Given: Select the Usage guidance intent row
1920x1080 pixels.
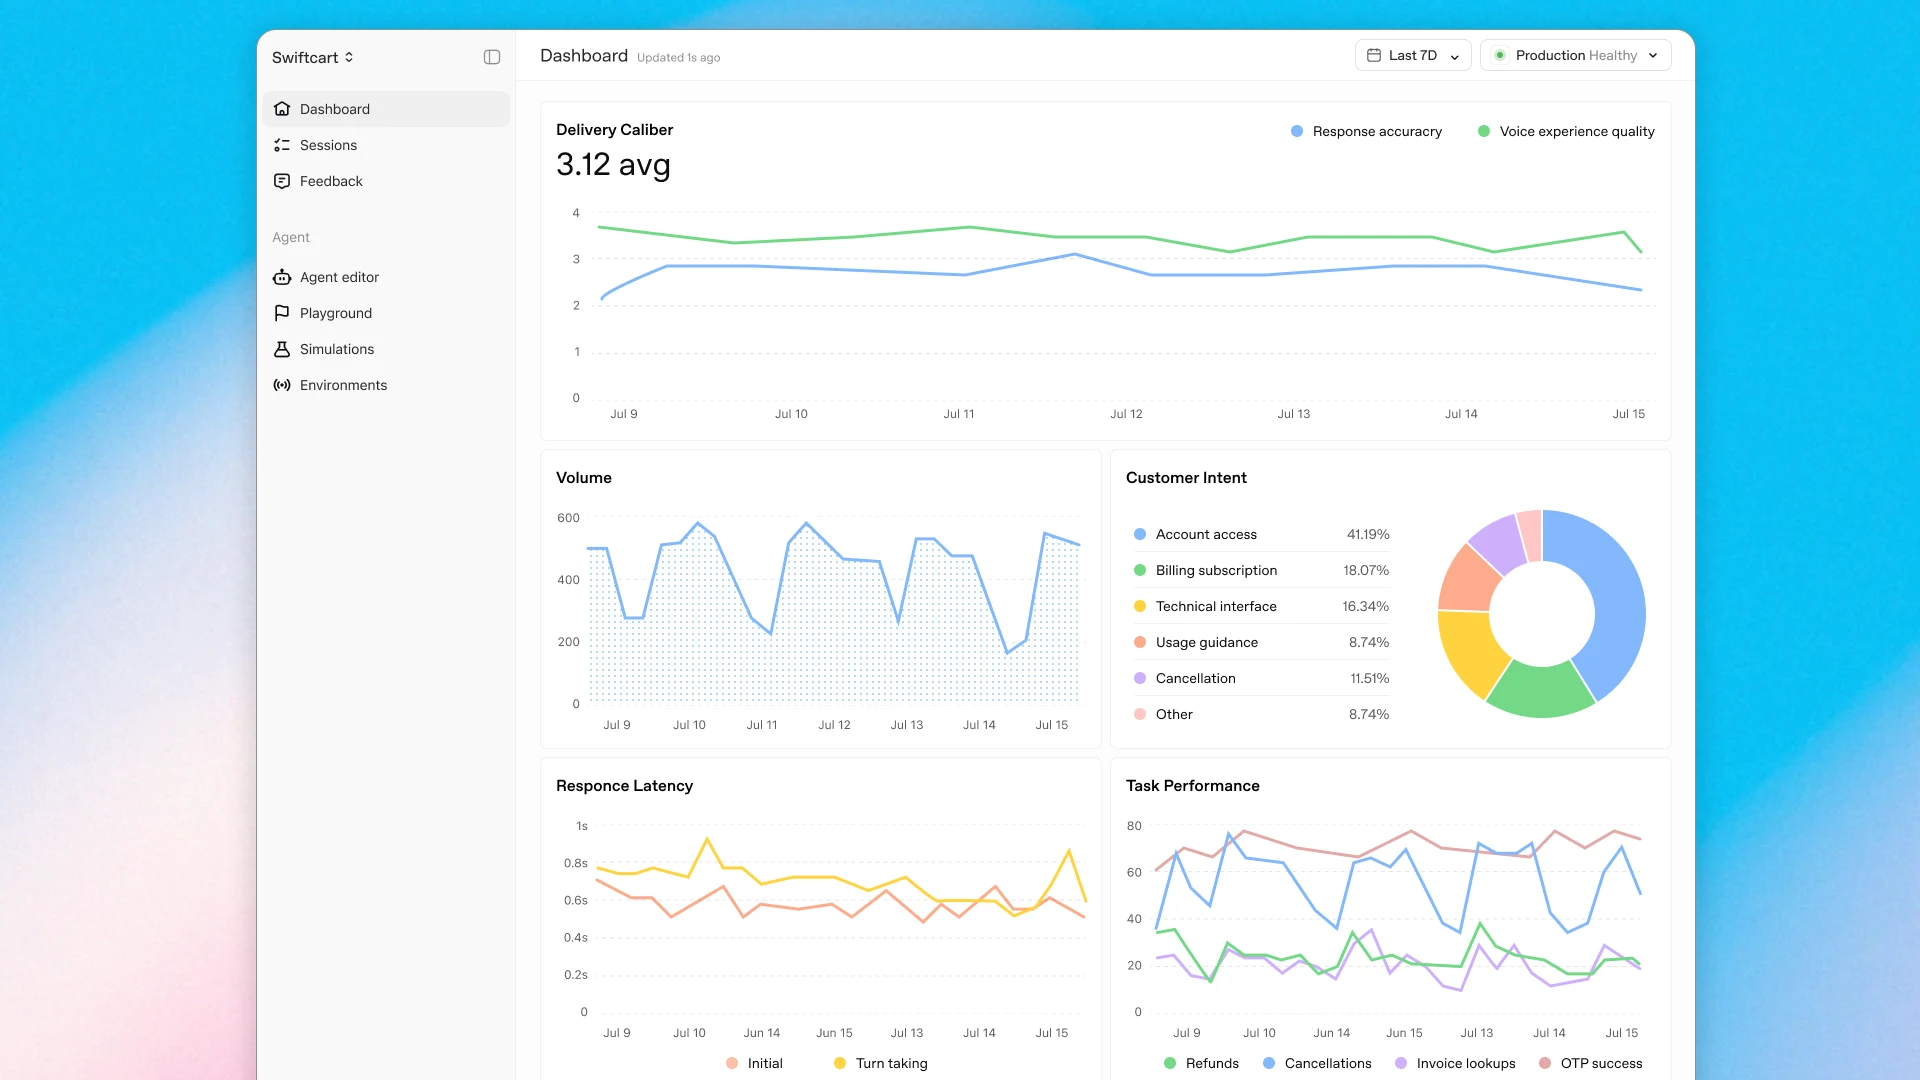Looking at the screenshot, I should (x=1261, y=642).
